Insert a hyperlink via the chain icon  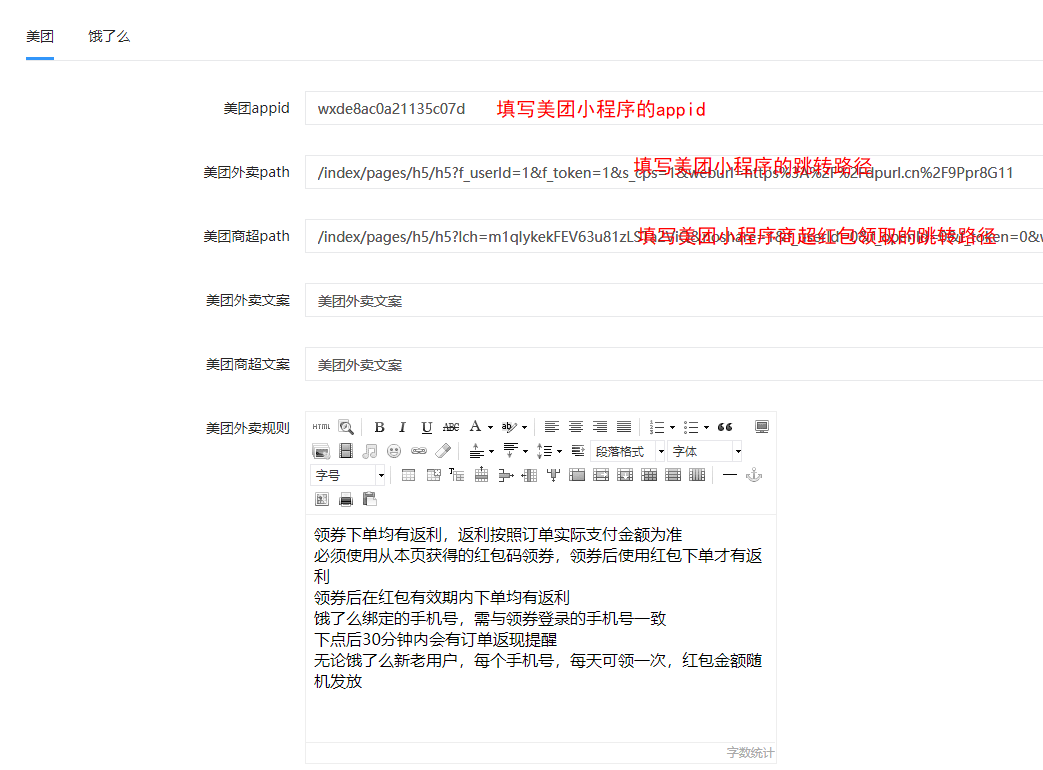(x=418, y=451)
